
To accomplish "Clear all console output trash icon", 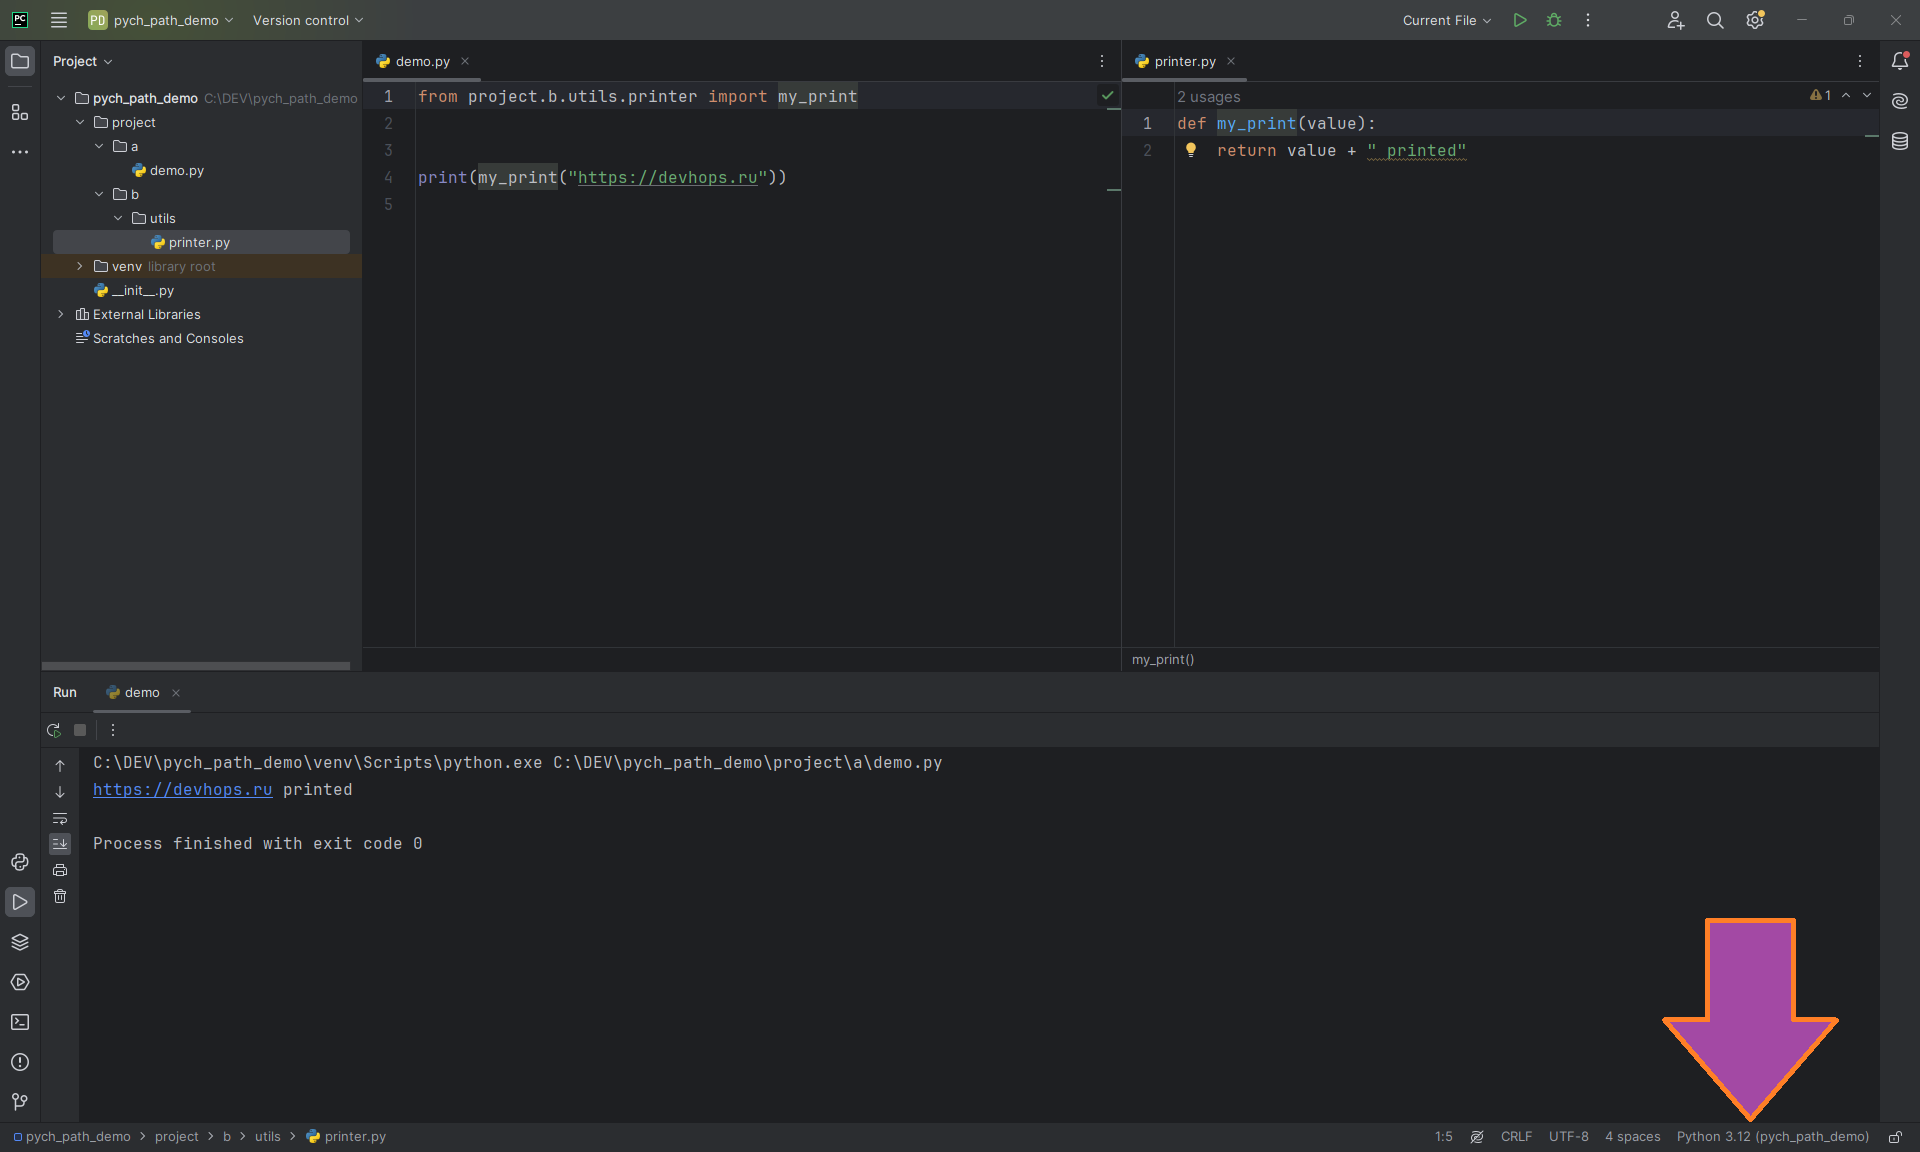I will 60,896.
